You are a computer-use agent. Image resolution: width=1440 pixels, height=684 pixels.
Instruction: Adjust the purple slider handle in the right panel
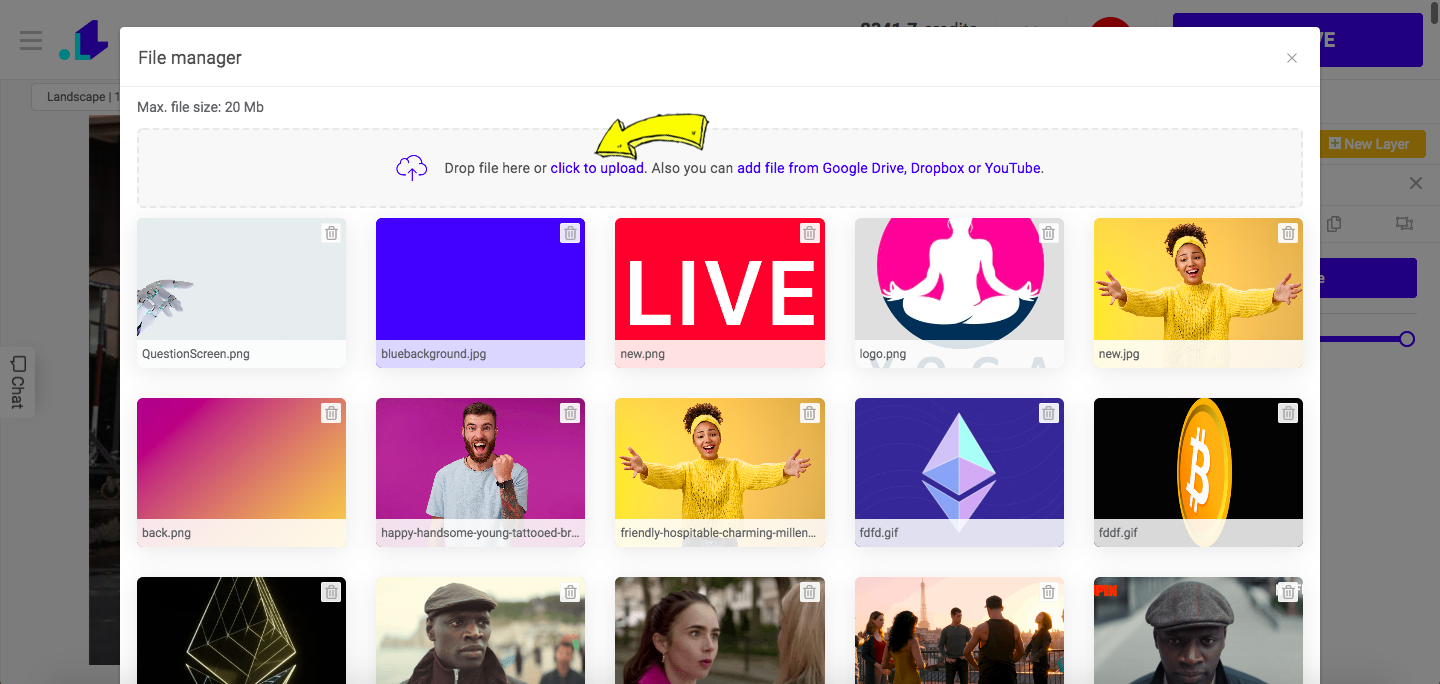click(1407, 339)
